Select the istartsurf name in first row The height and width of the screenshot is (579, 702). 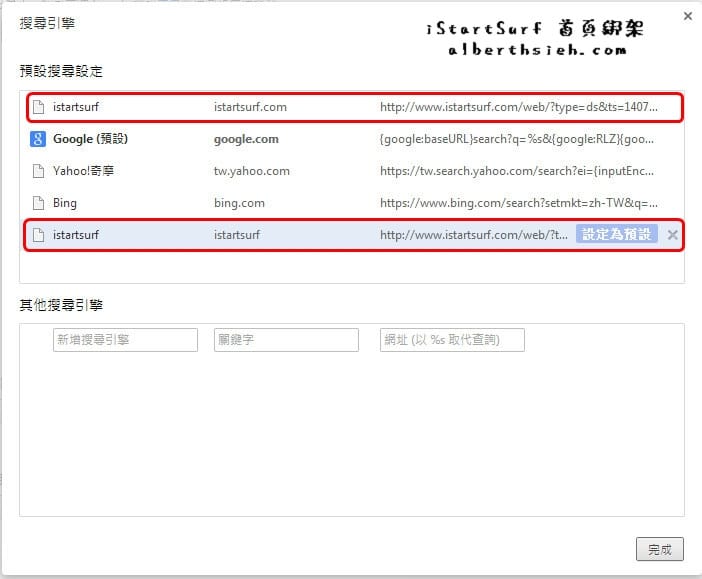pos(76,107)
